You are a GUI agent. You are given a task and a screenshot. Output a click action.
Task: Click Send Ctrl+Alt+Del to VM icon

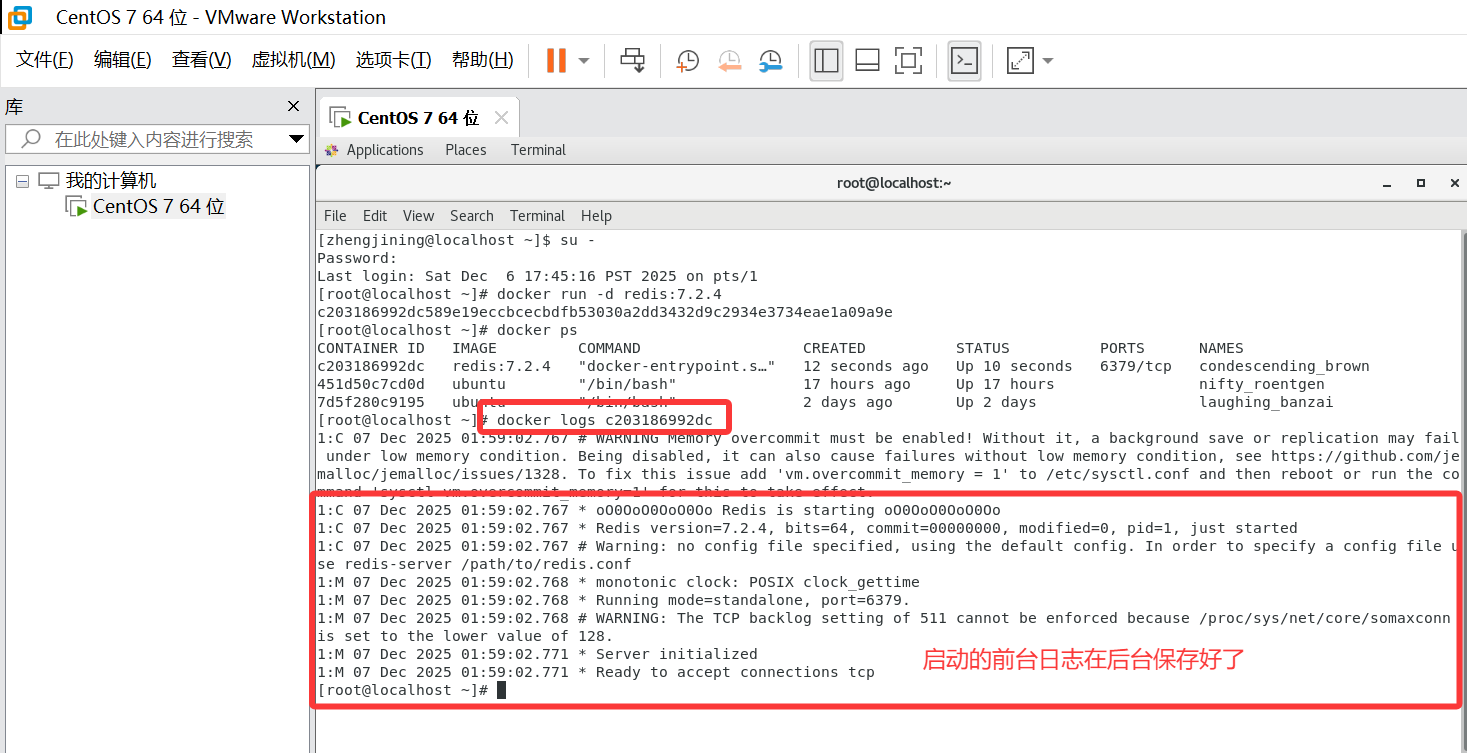[632, 60]
